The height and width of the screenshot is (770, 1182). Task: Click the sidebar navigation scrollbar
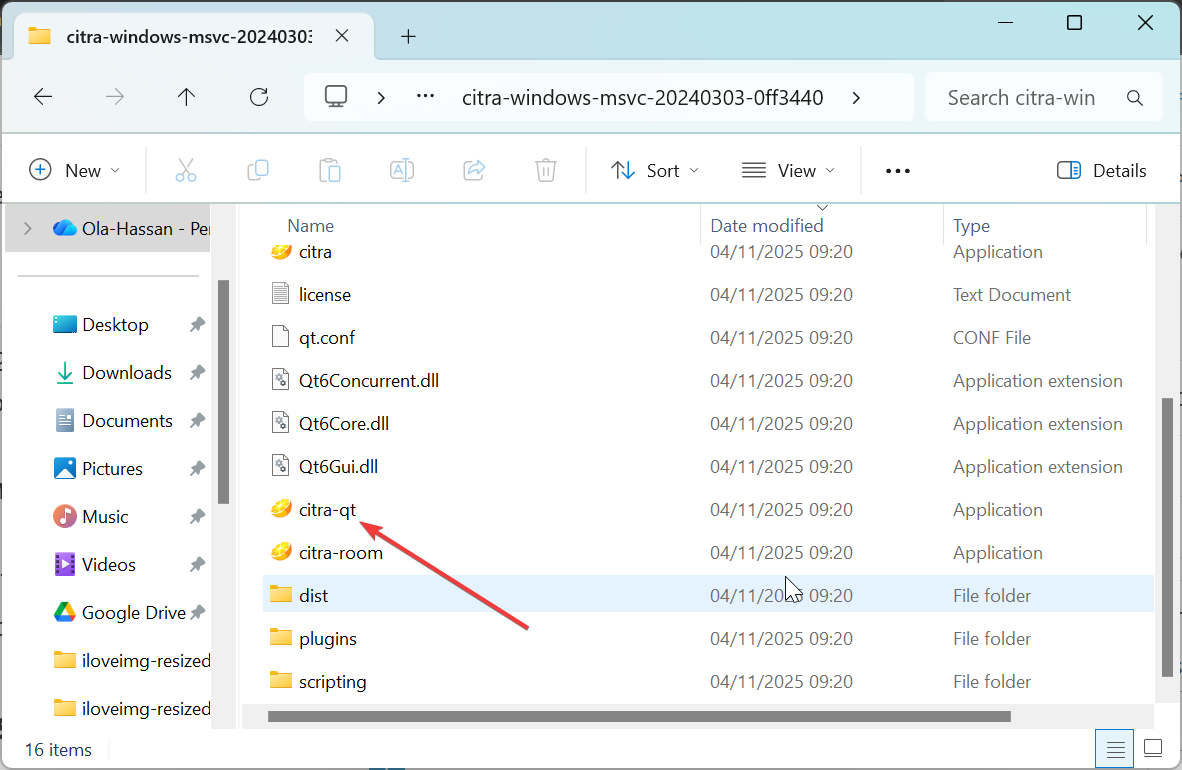[223, 391]
